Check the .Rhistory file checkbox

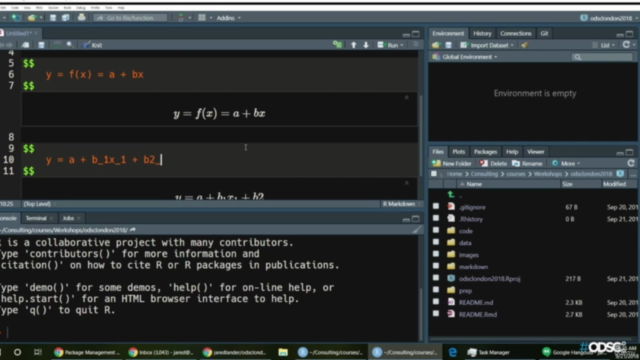[x=436, y=218]
